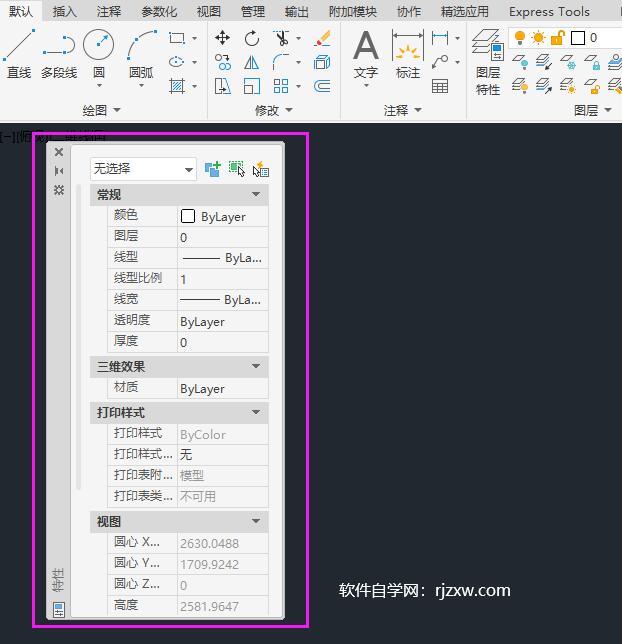622x644 pixels.
Task: Click the Stretch tool icon
Action: pyautogui.click(x=222, y=86)
